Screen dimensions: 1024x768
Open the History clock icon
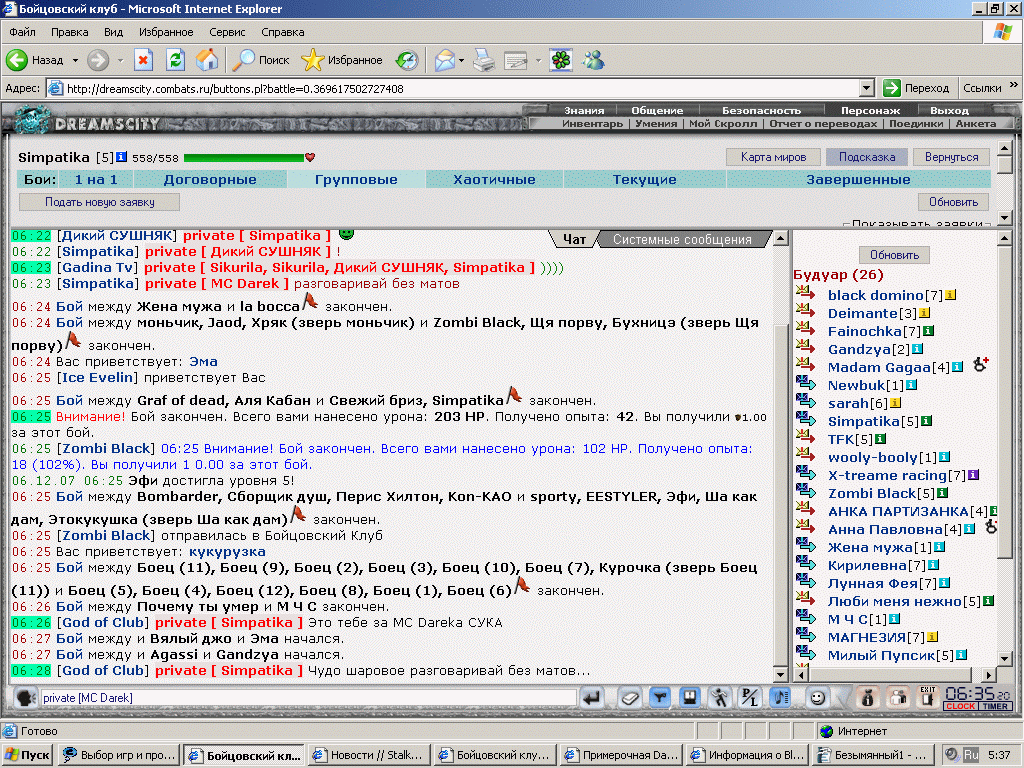[x=407, y=60]
